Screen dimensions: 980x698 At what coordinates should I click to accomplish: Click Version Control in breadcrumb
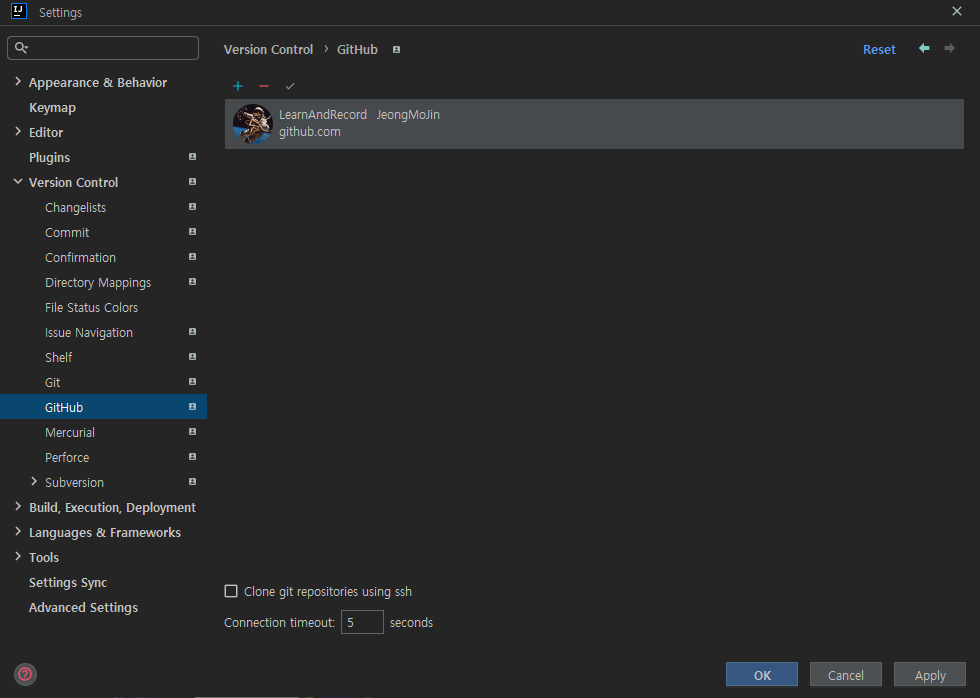point(268,49)
